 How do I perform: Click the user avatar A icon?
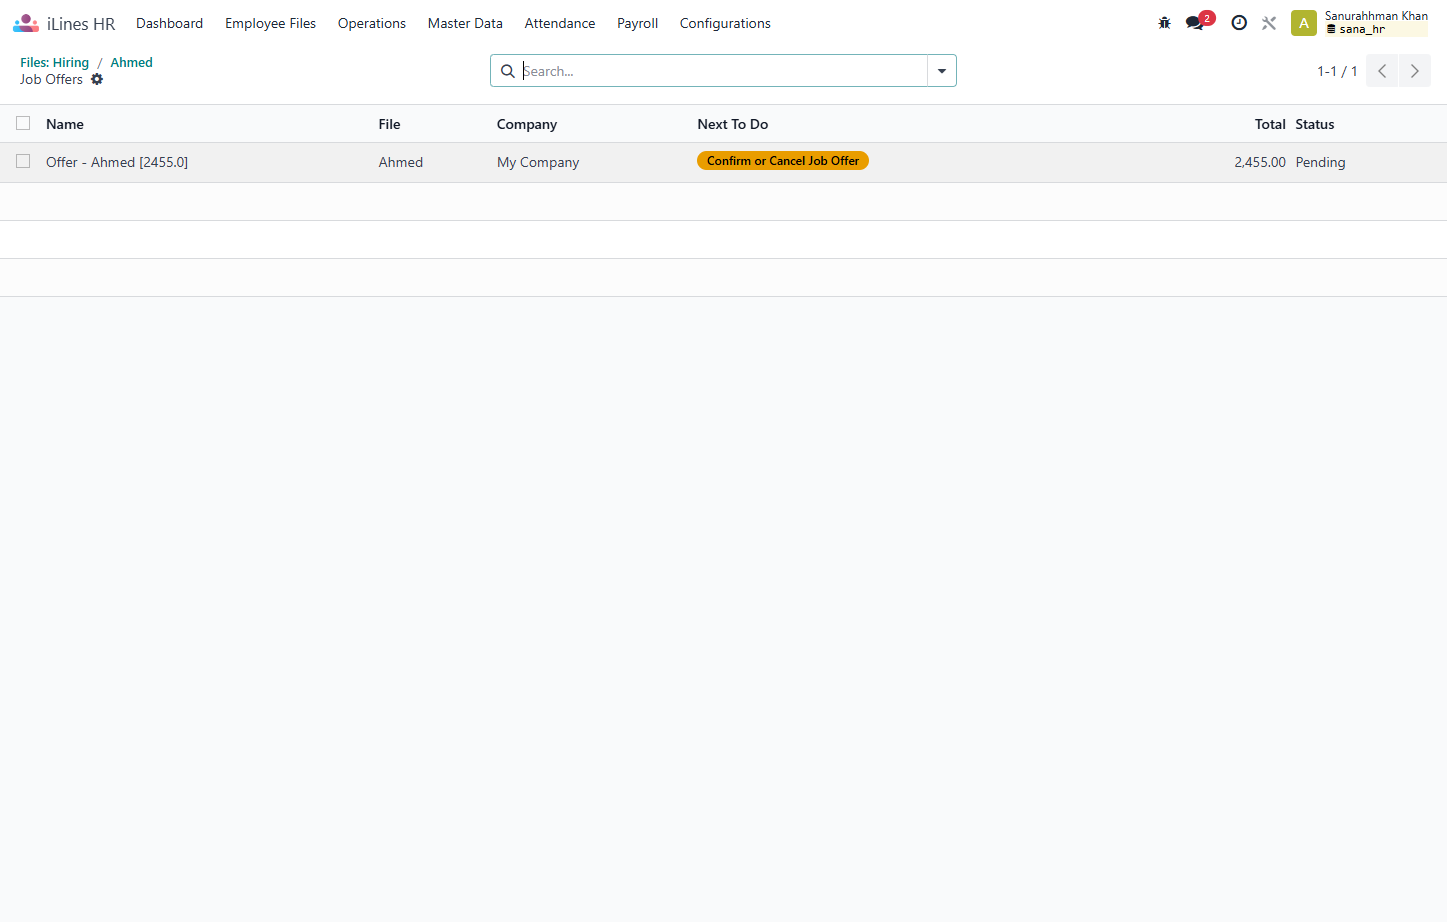[1303, 23]
